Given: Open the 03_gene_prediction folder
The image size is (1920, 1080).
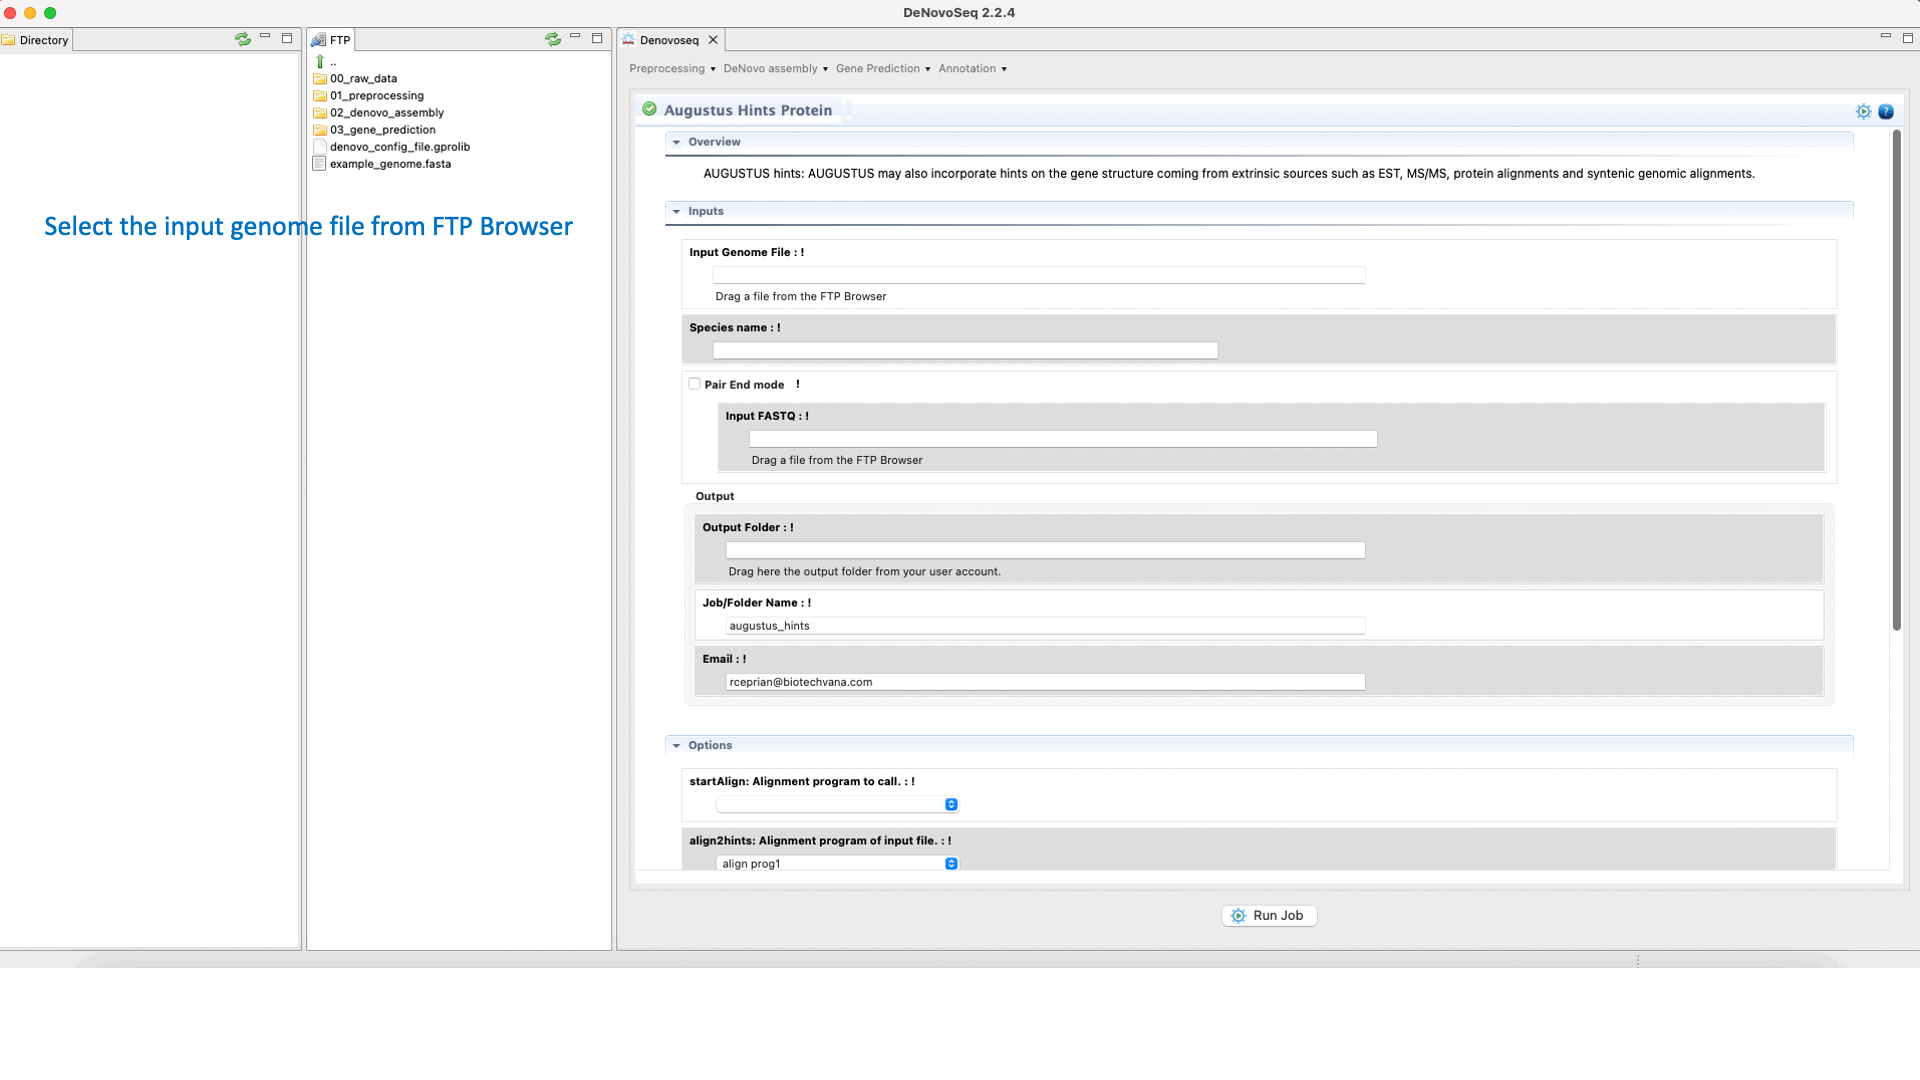Looking at the screenshot, I should click(382, 130).
